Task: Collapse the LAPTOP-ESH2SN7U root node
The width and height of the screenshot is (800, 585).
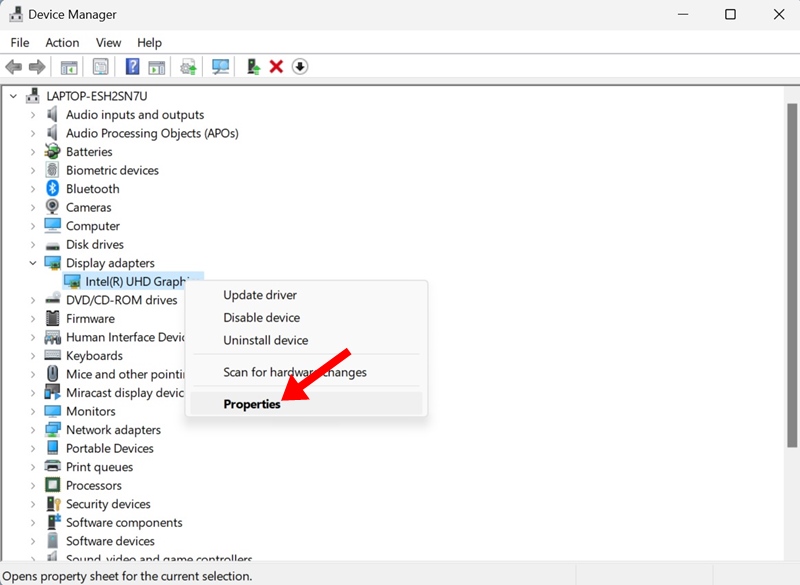Action: click(14, 96)
